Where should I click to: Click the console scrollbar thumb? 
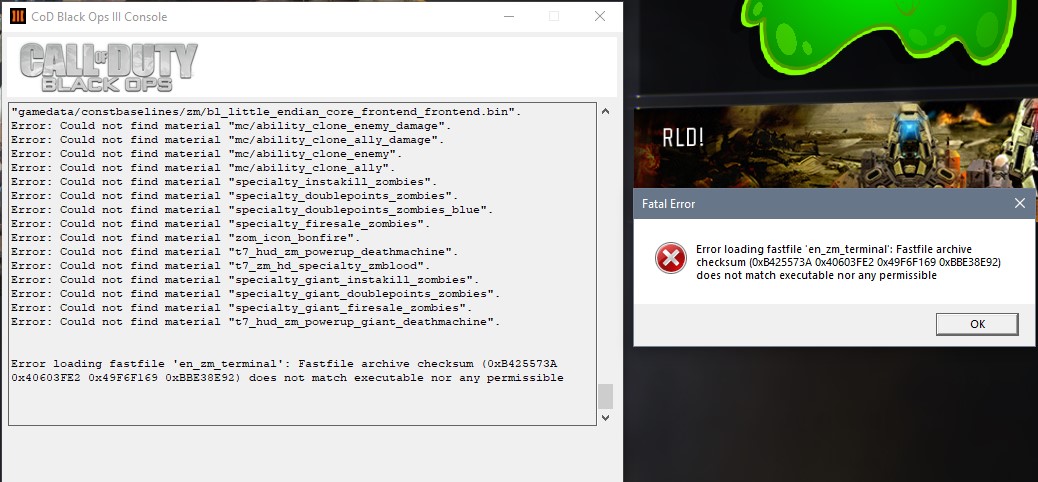click(604, 396)
